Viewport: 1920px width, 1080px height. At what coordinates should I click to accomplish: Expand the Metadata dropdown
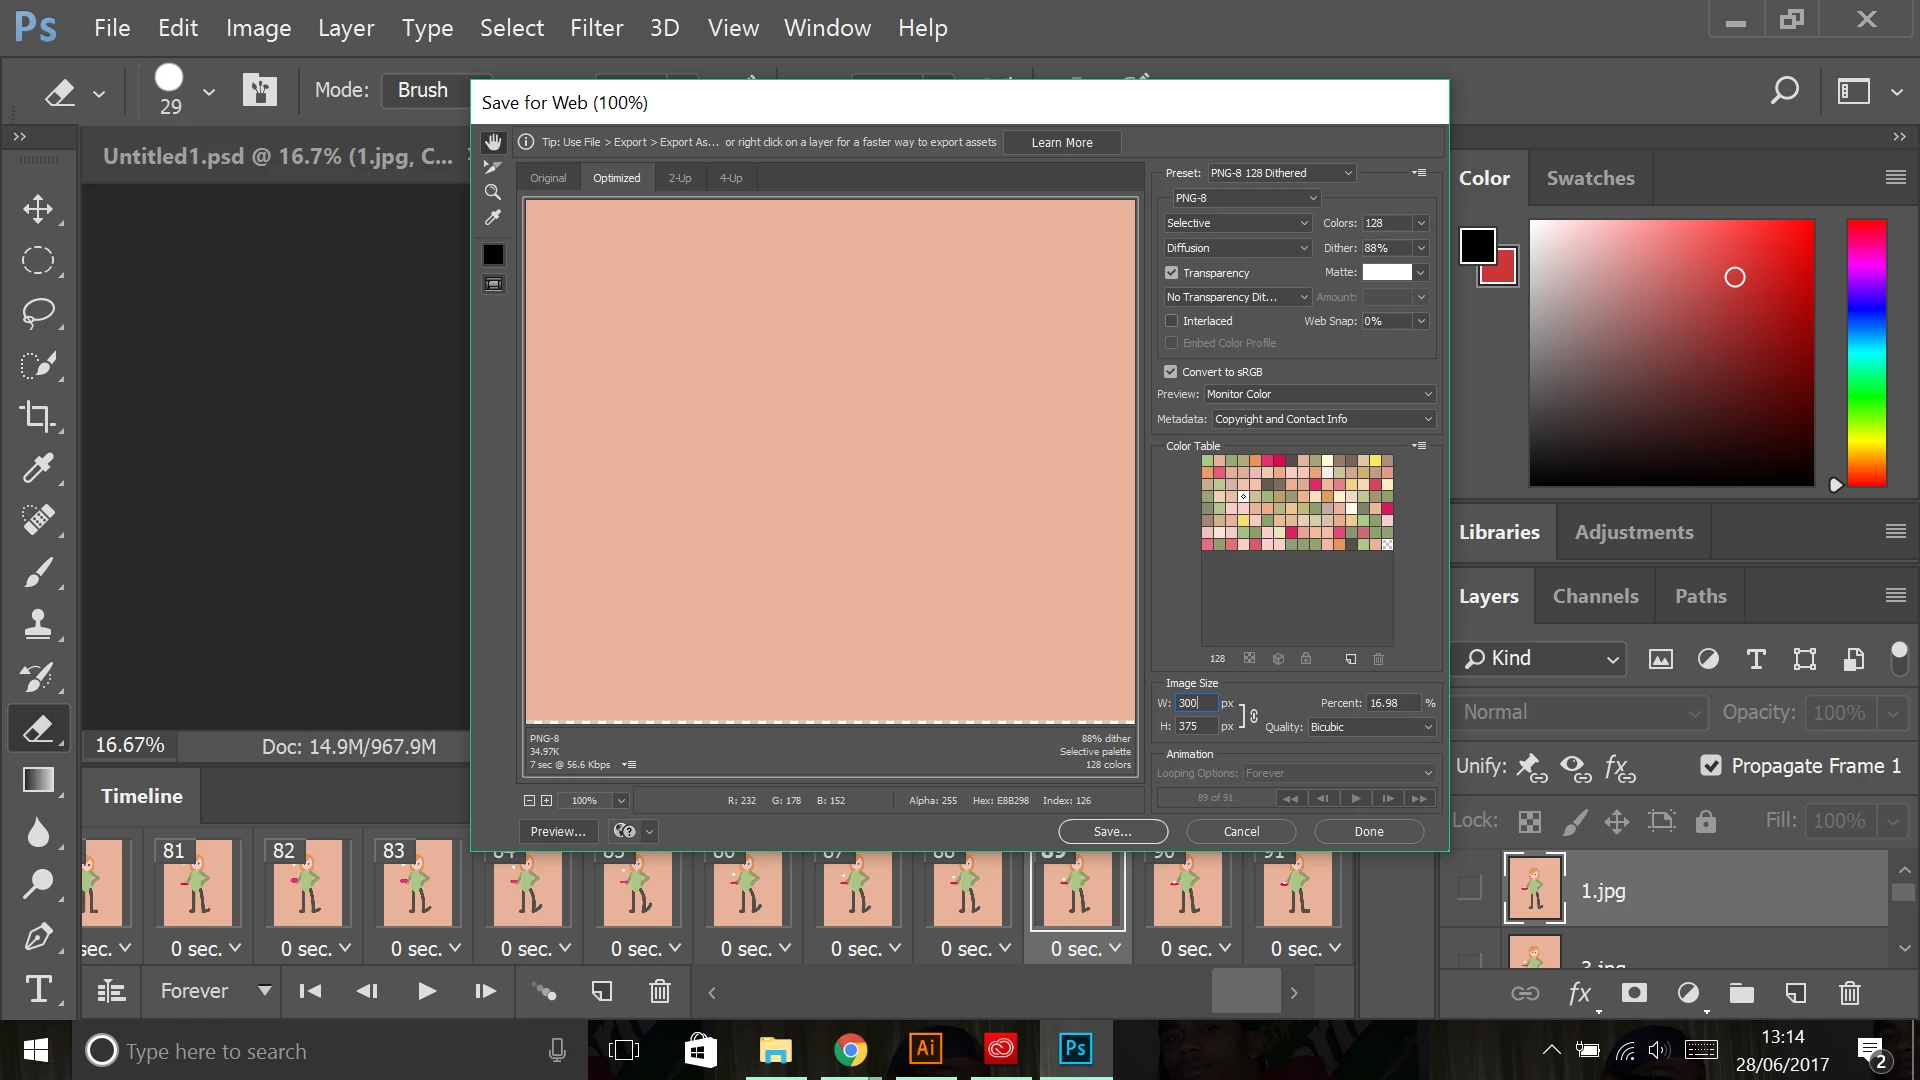pos(1323,419)
